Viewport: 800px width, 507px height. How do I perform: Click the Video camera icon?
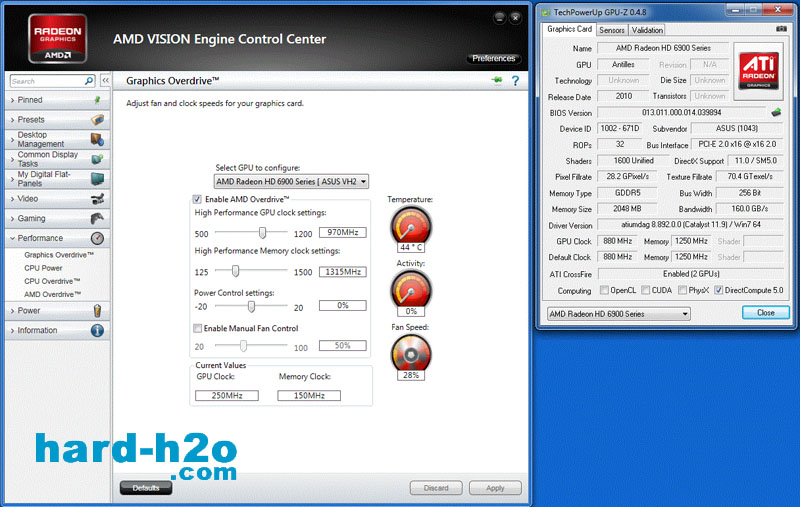[x=97, y=199]
